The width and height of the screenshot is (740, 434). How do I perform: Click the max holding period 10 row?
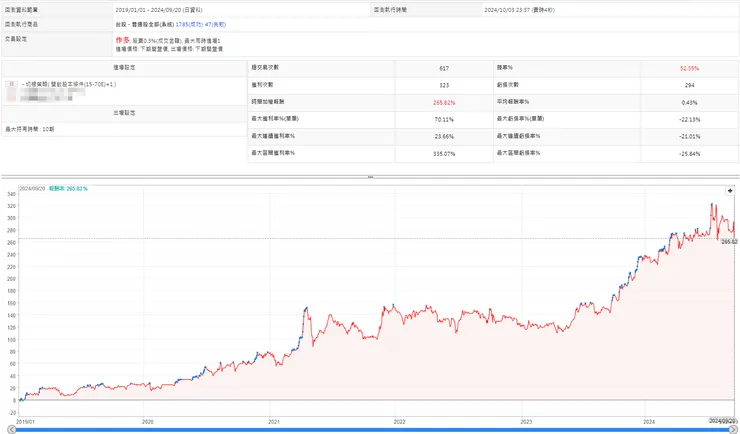coord(124,129)
